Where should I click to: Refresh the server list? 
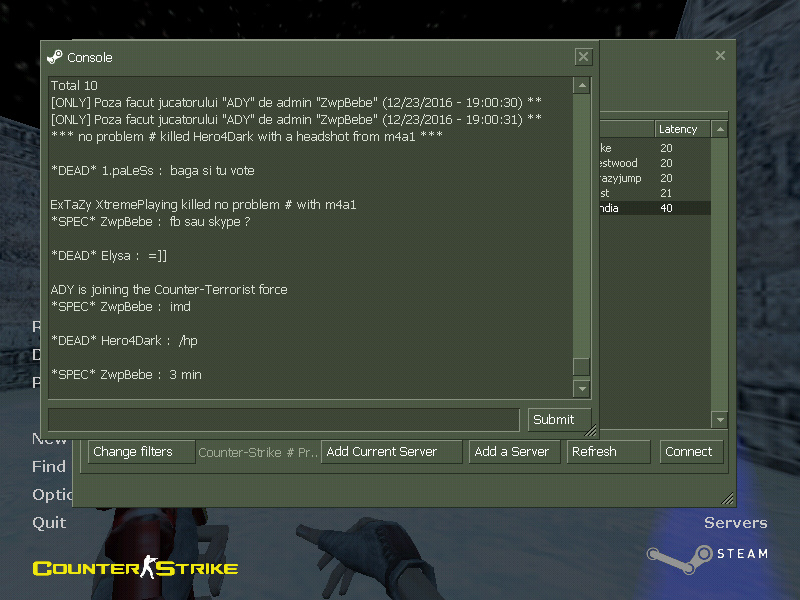coord(608,452)
